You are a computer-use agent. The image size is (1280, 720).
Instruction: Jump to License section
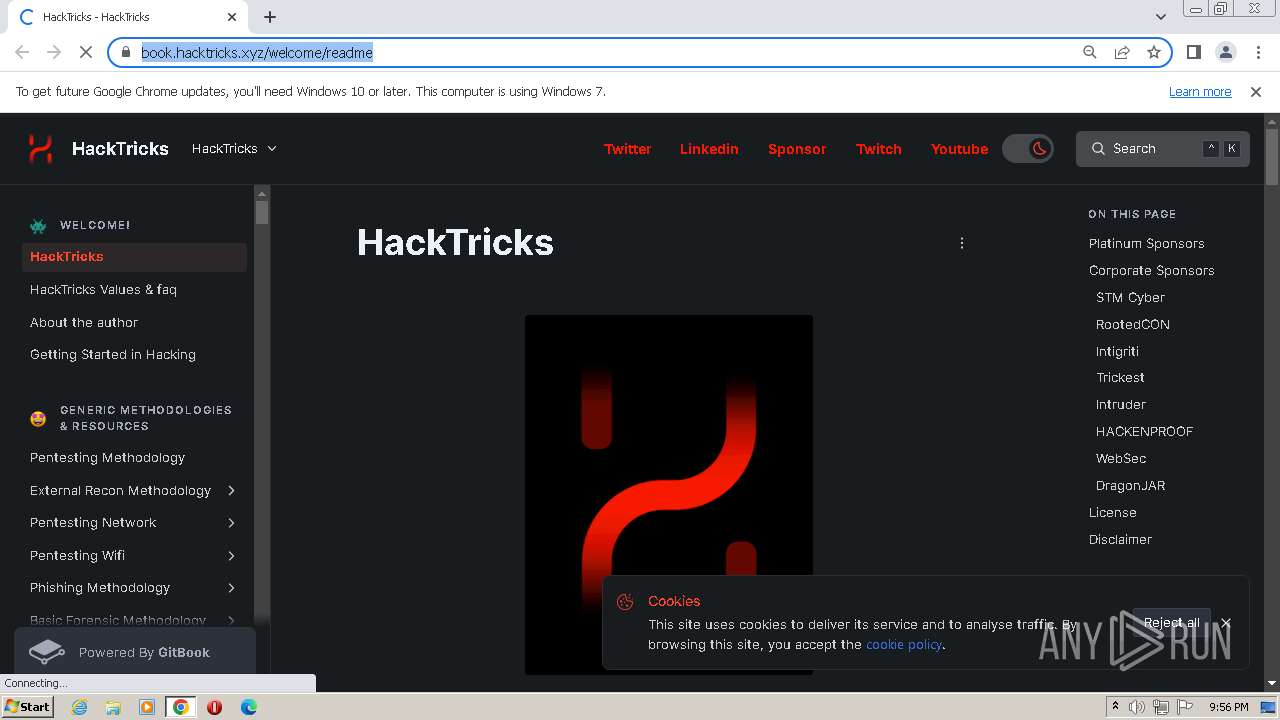(1112, 512)
